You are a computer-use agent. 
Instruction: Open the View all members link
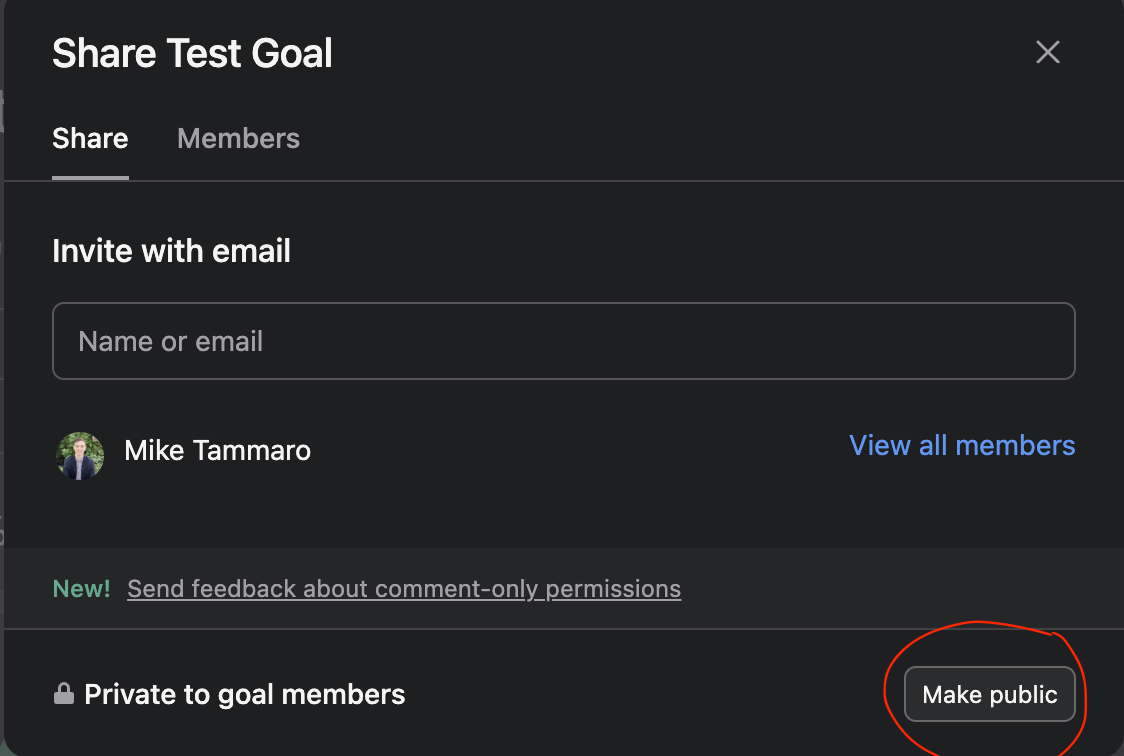(x=962, y=445)
